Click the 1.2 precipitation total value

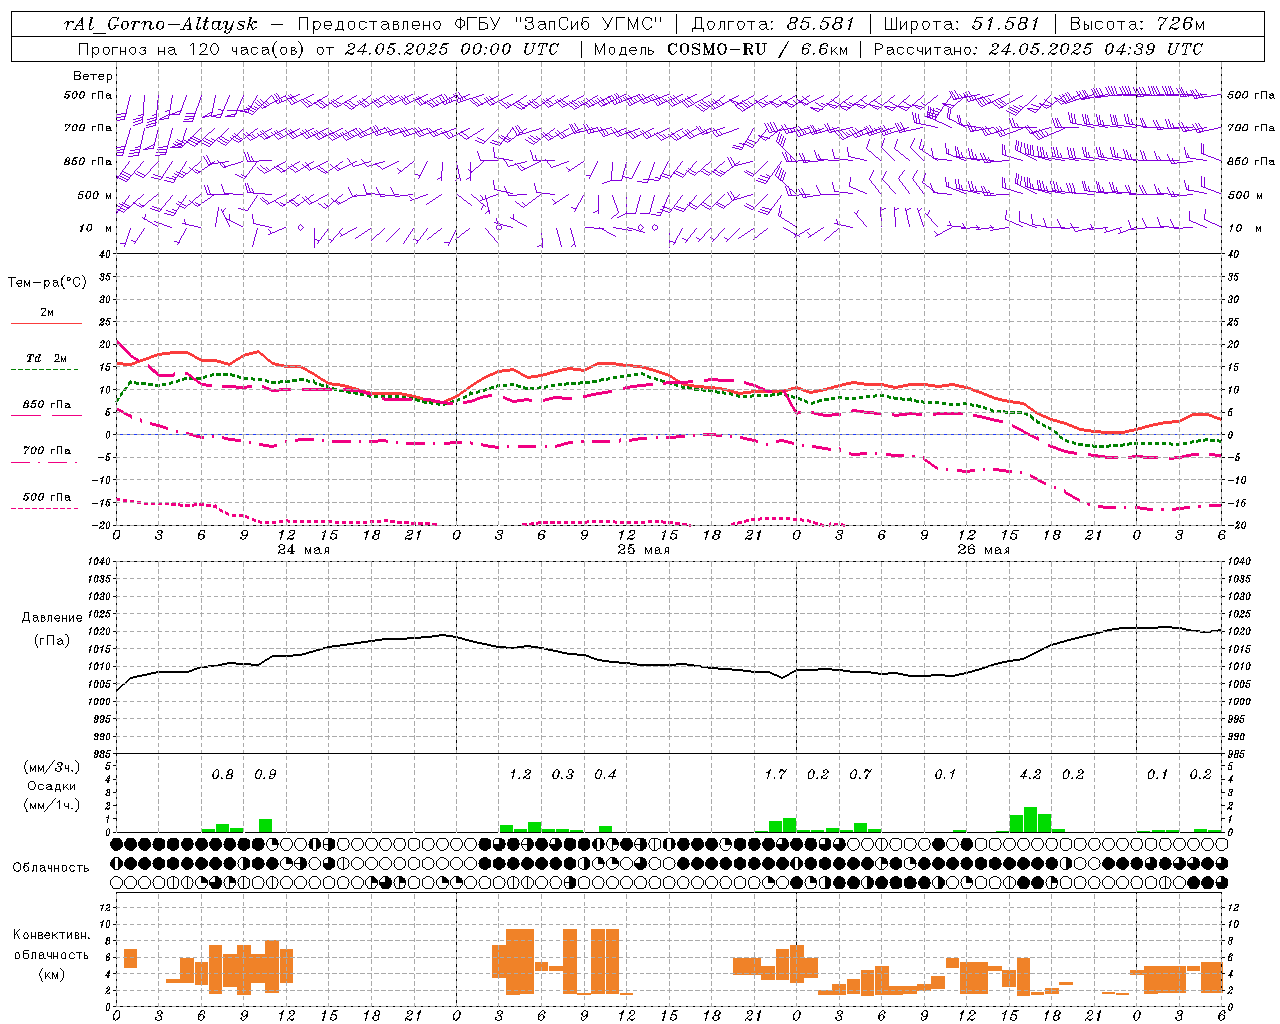click(x=520, y=774)
